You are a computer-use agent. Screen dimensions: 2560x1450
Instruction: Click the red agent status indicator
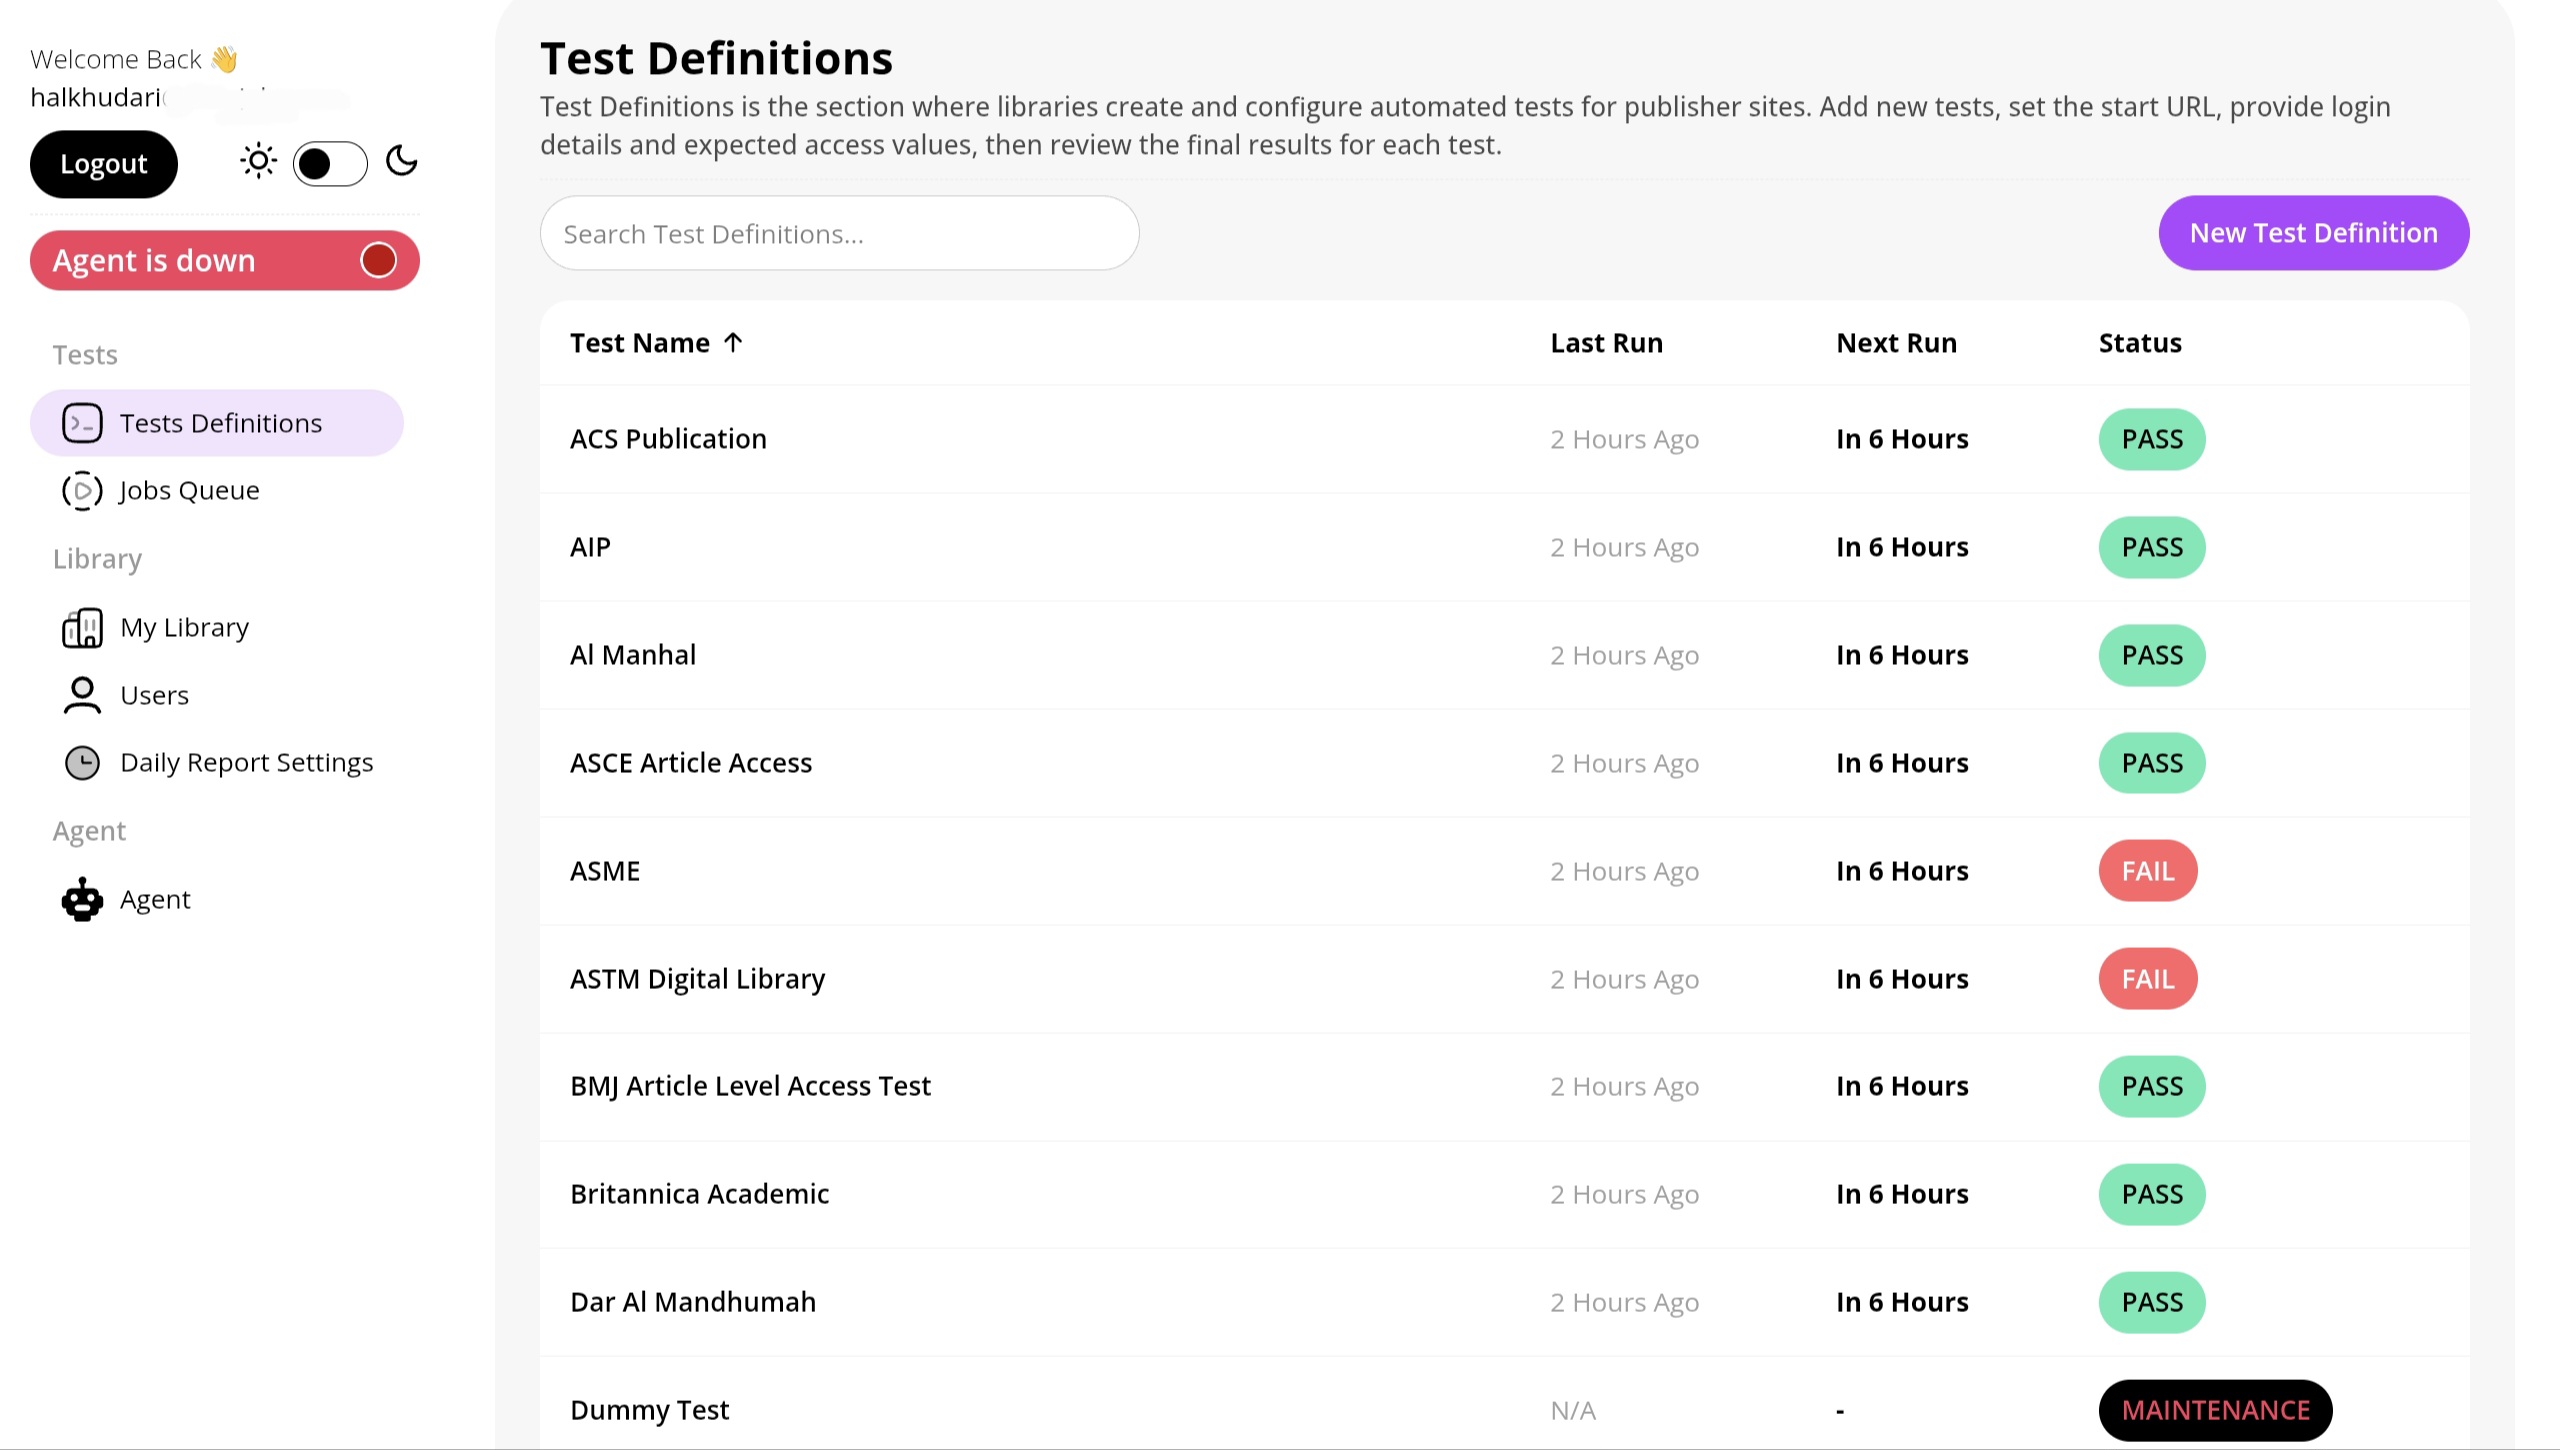[378, 260]
